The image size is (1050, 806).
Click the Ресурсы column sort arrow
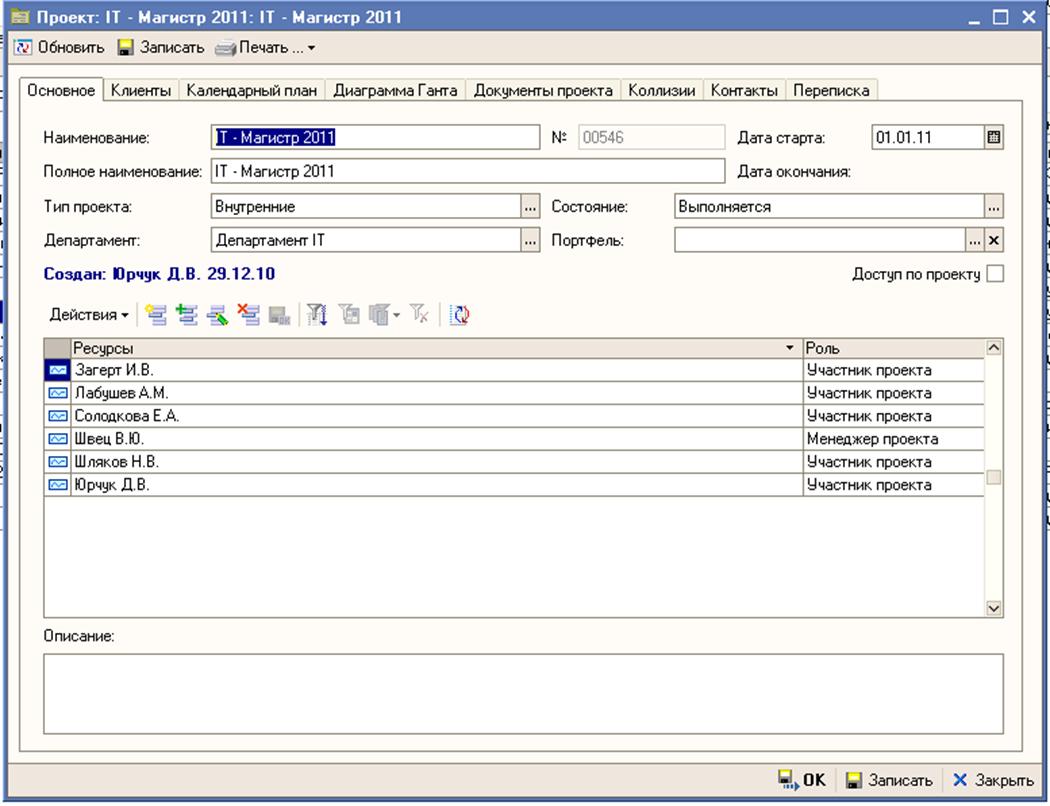(x=790, y=348)
